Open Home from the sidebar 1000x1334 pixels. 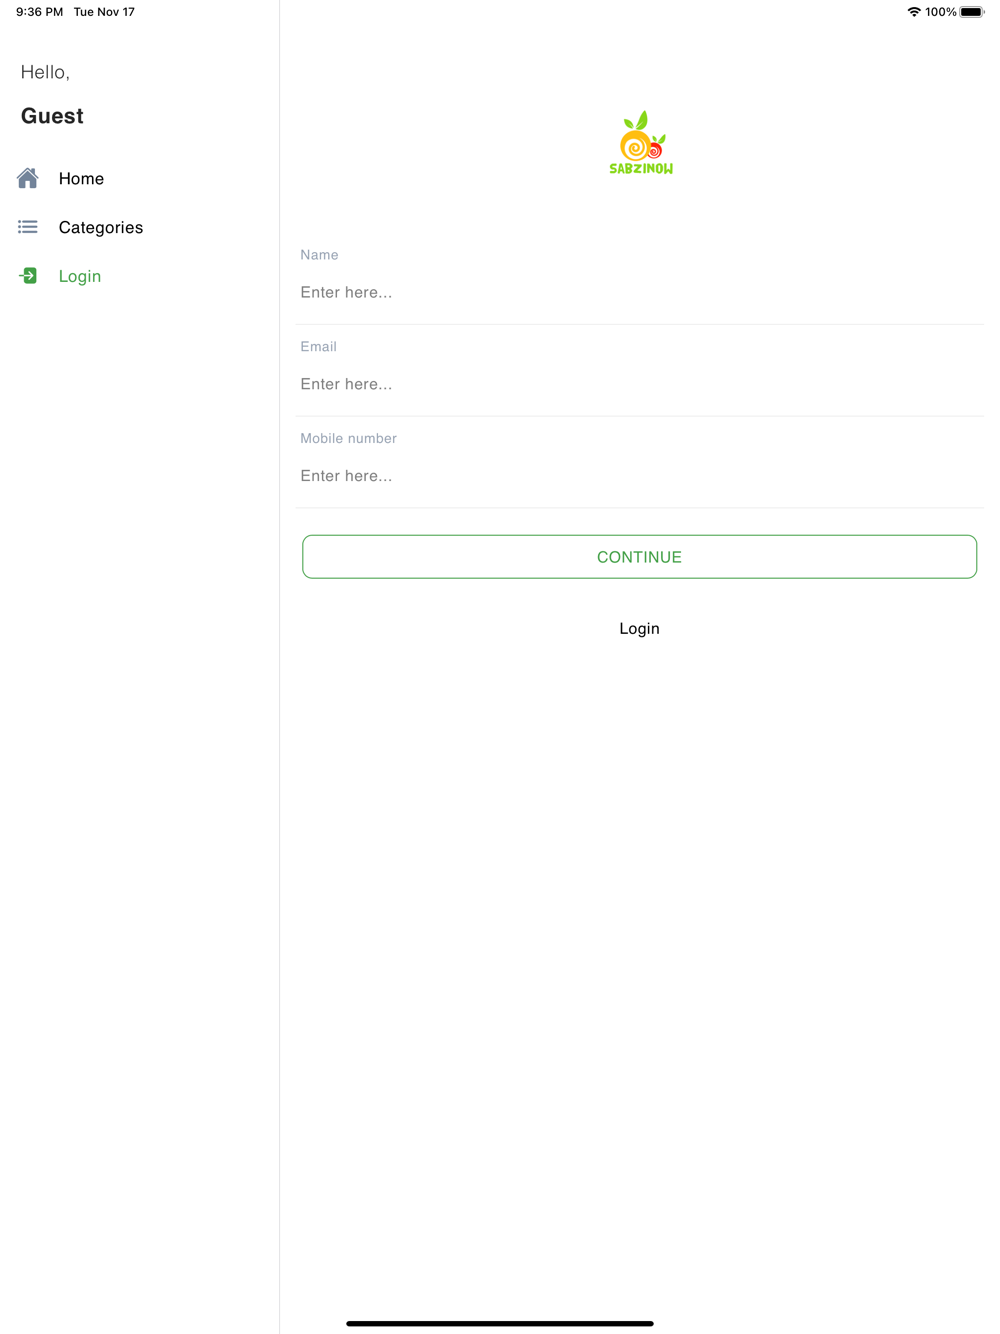pos(140,178)
